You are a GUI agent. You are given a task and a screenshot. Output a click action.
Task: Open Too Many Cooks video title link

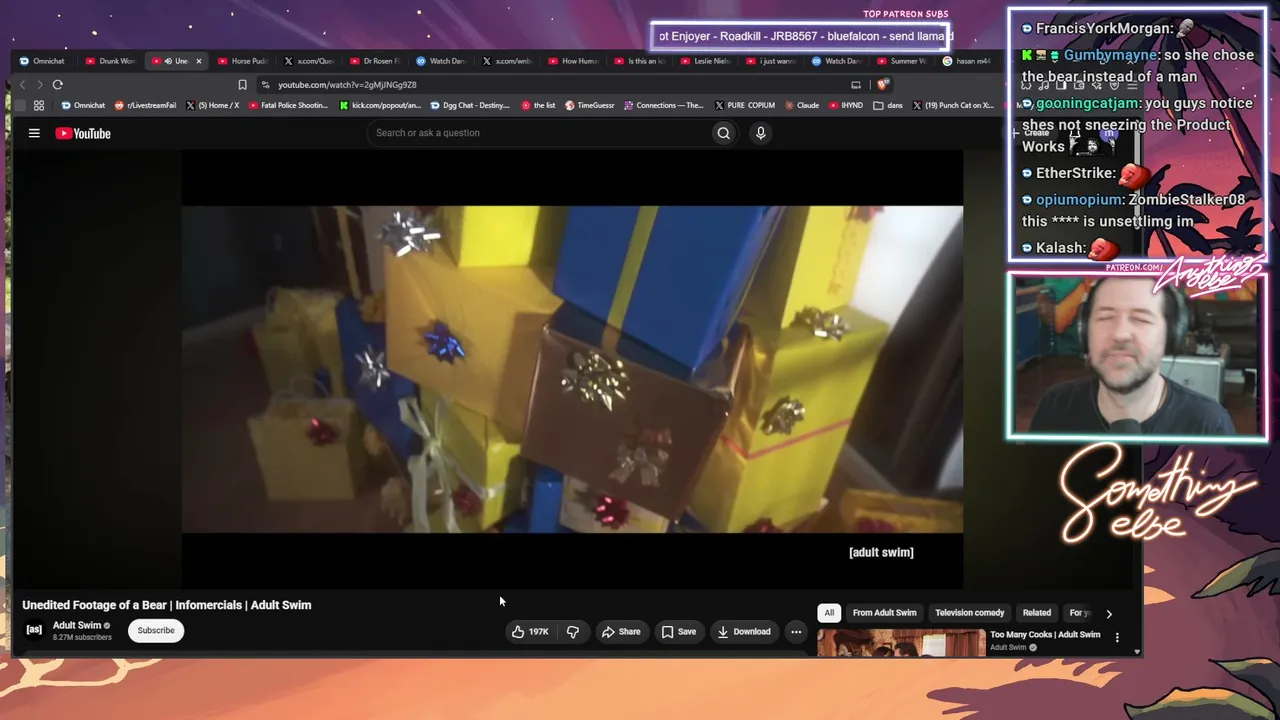[x=1045, y=635]
